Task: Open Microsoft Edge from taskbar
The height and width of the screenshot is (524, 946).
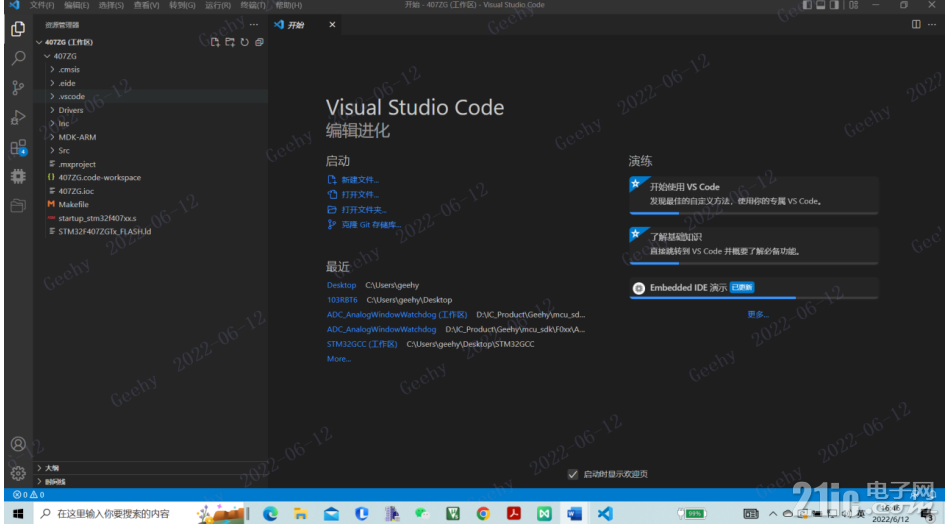Action: [270, 514]
